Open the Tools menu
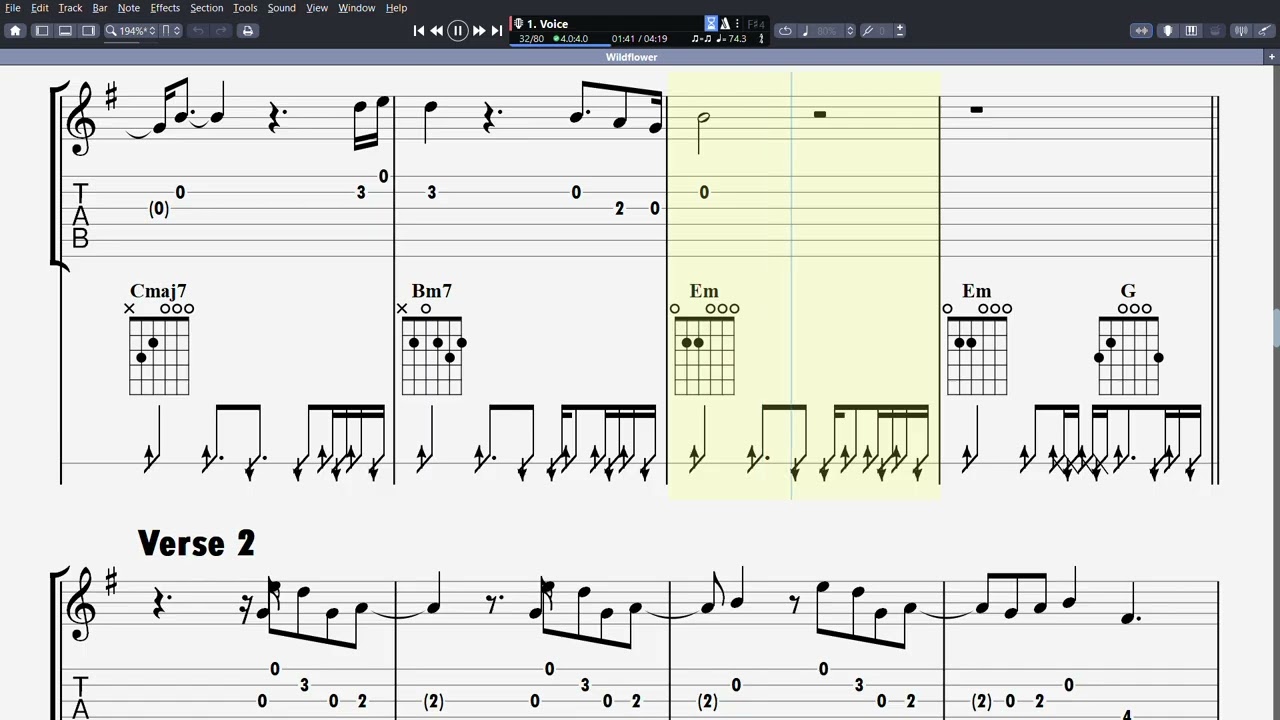This screenshot has width=1280, height=720. (x=245, y=8)
